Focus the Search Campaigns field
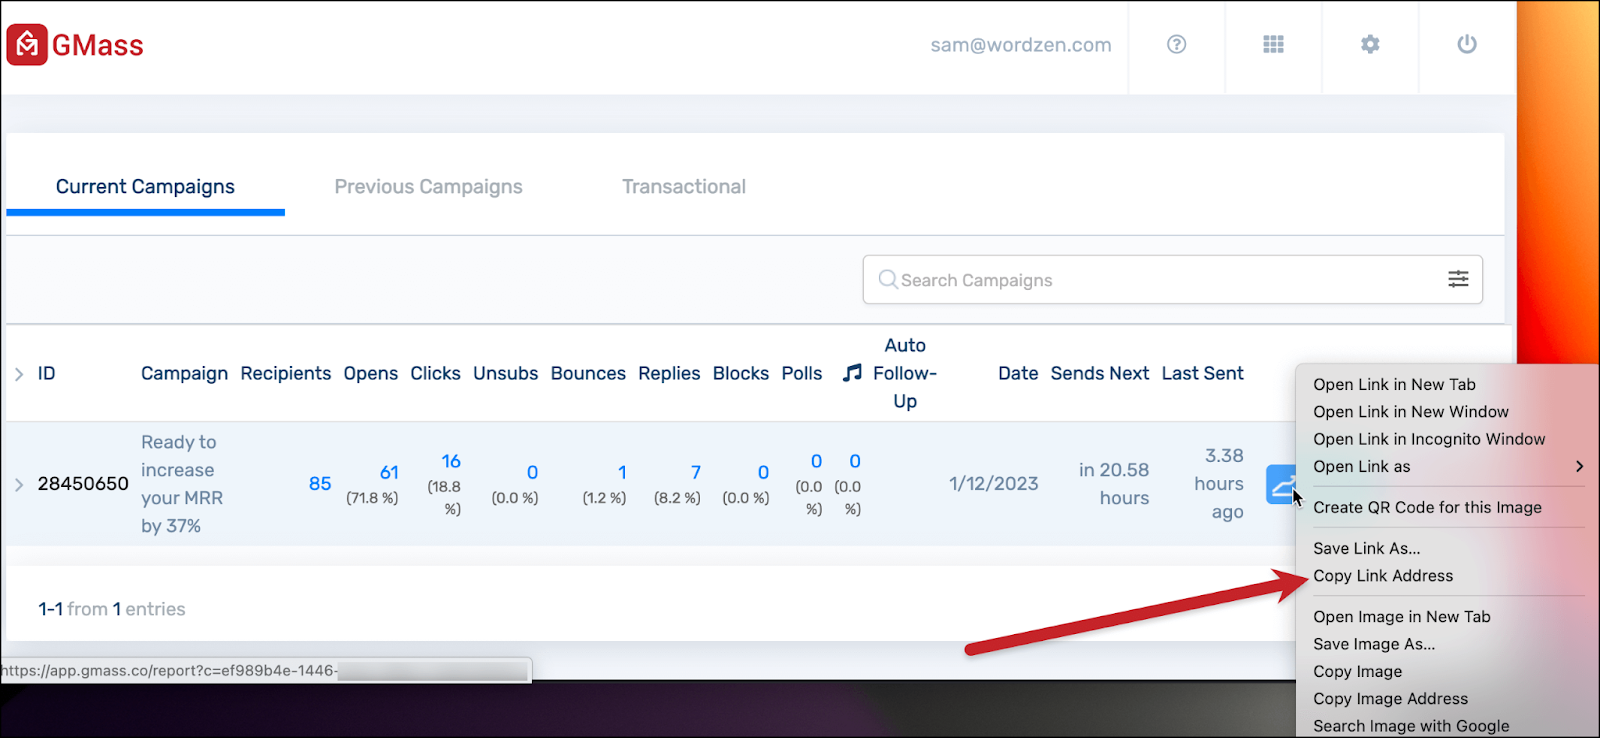Image resolution: width=1600 pixels, height=738 pixels. click(1172, 280)
